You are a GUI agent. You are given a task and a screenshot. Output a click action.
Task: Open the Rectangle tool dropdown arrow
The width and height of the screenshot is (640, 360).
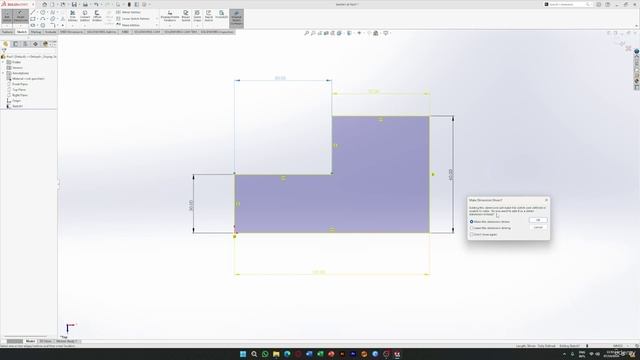point(38,19)
